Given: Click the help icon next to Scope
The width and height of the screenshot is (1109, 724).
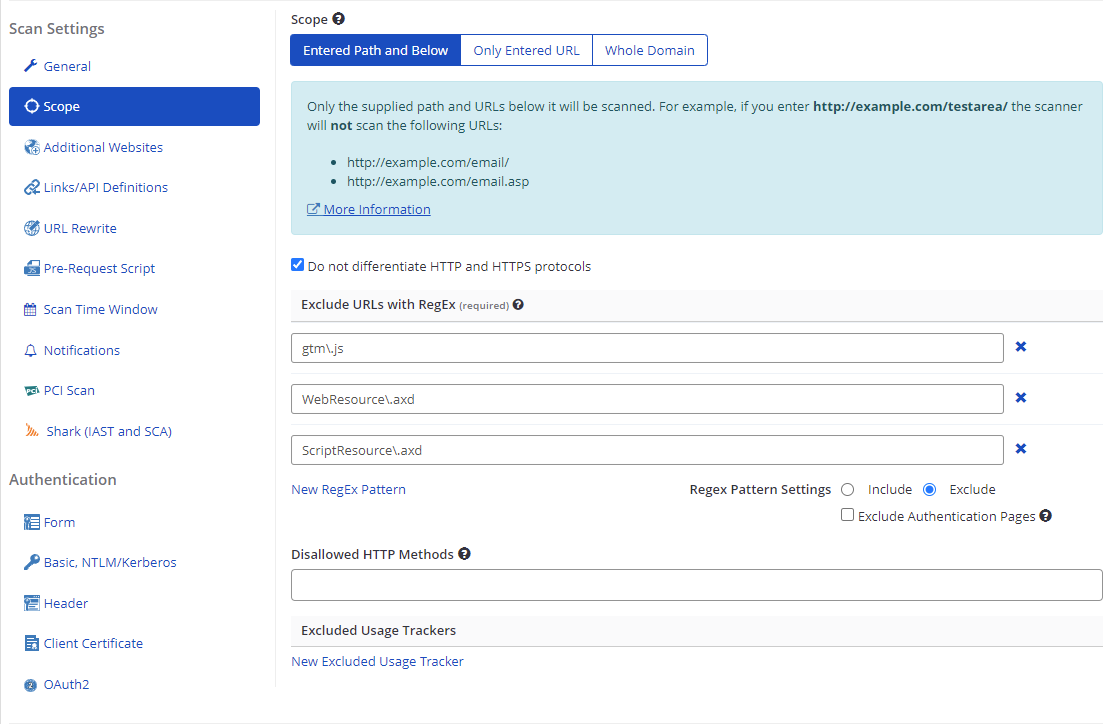Looking at the screenshot, I should 338,19.
